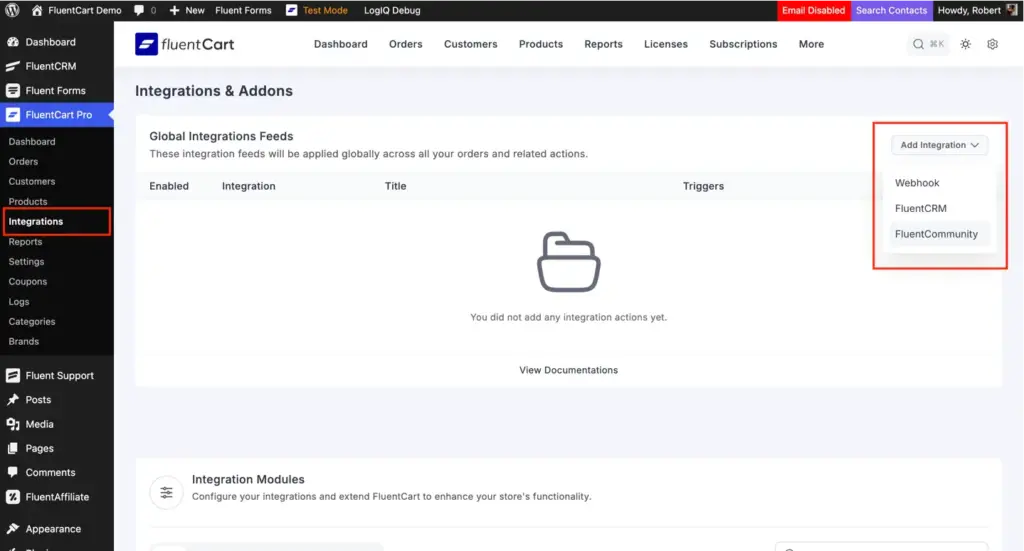Click the Test Mode FluentCart icon

291,10
